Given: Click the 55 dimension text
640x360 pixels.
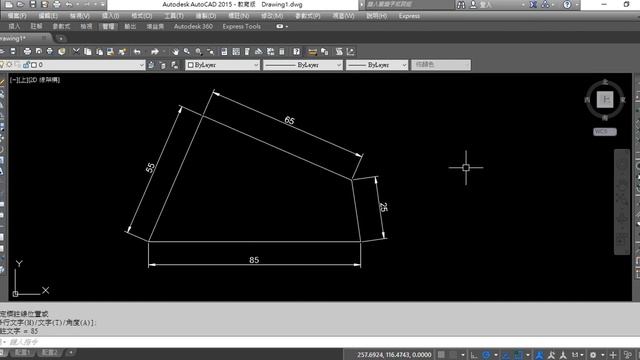Looking at the screenshot, I should pos(151,168).
